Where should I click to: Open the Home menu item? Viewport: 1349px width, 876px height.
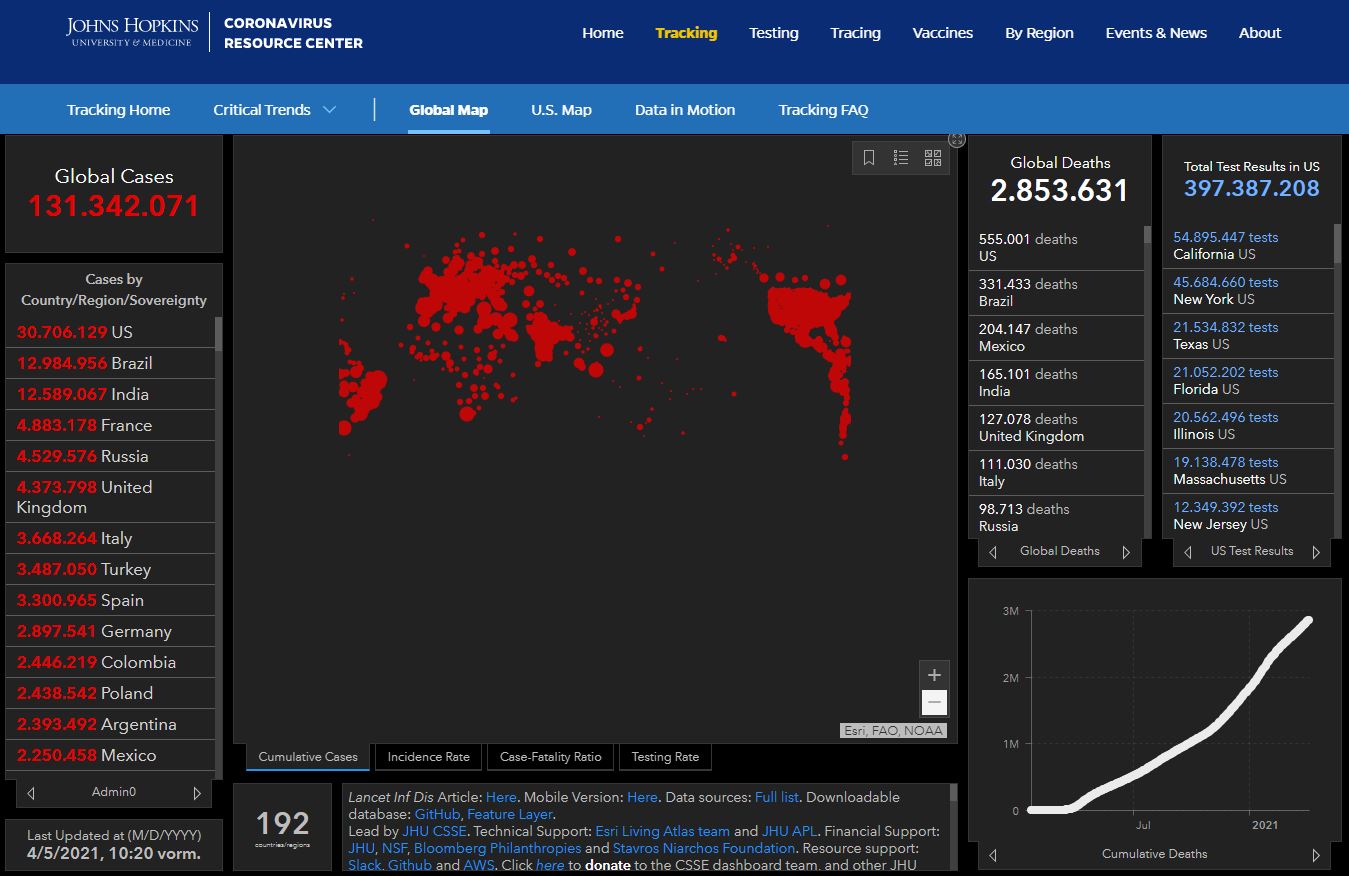point(603,33)
